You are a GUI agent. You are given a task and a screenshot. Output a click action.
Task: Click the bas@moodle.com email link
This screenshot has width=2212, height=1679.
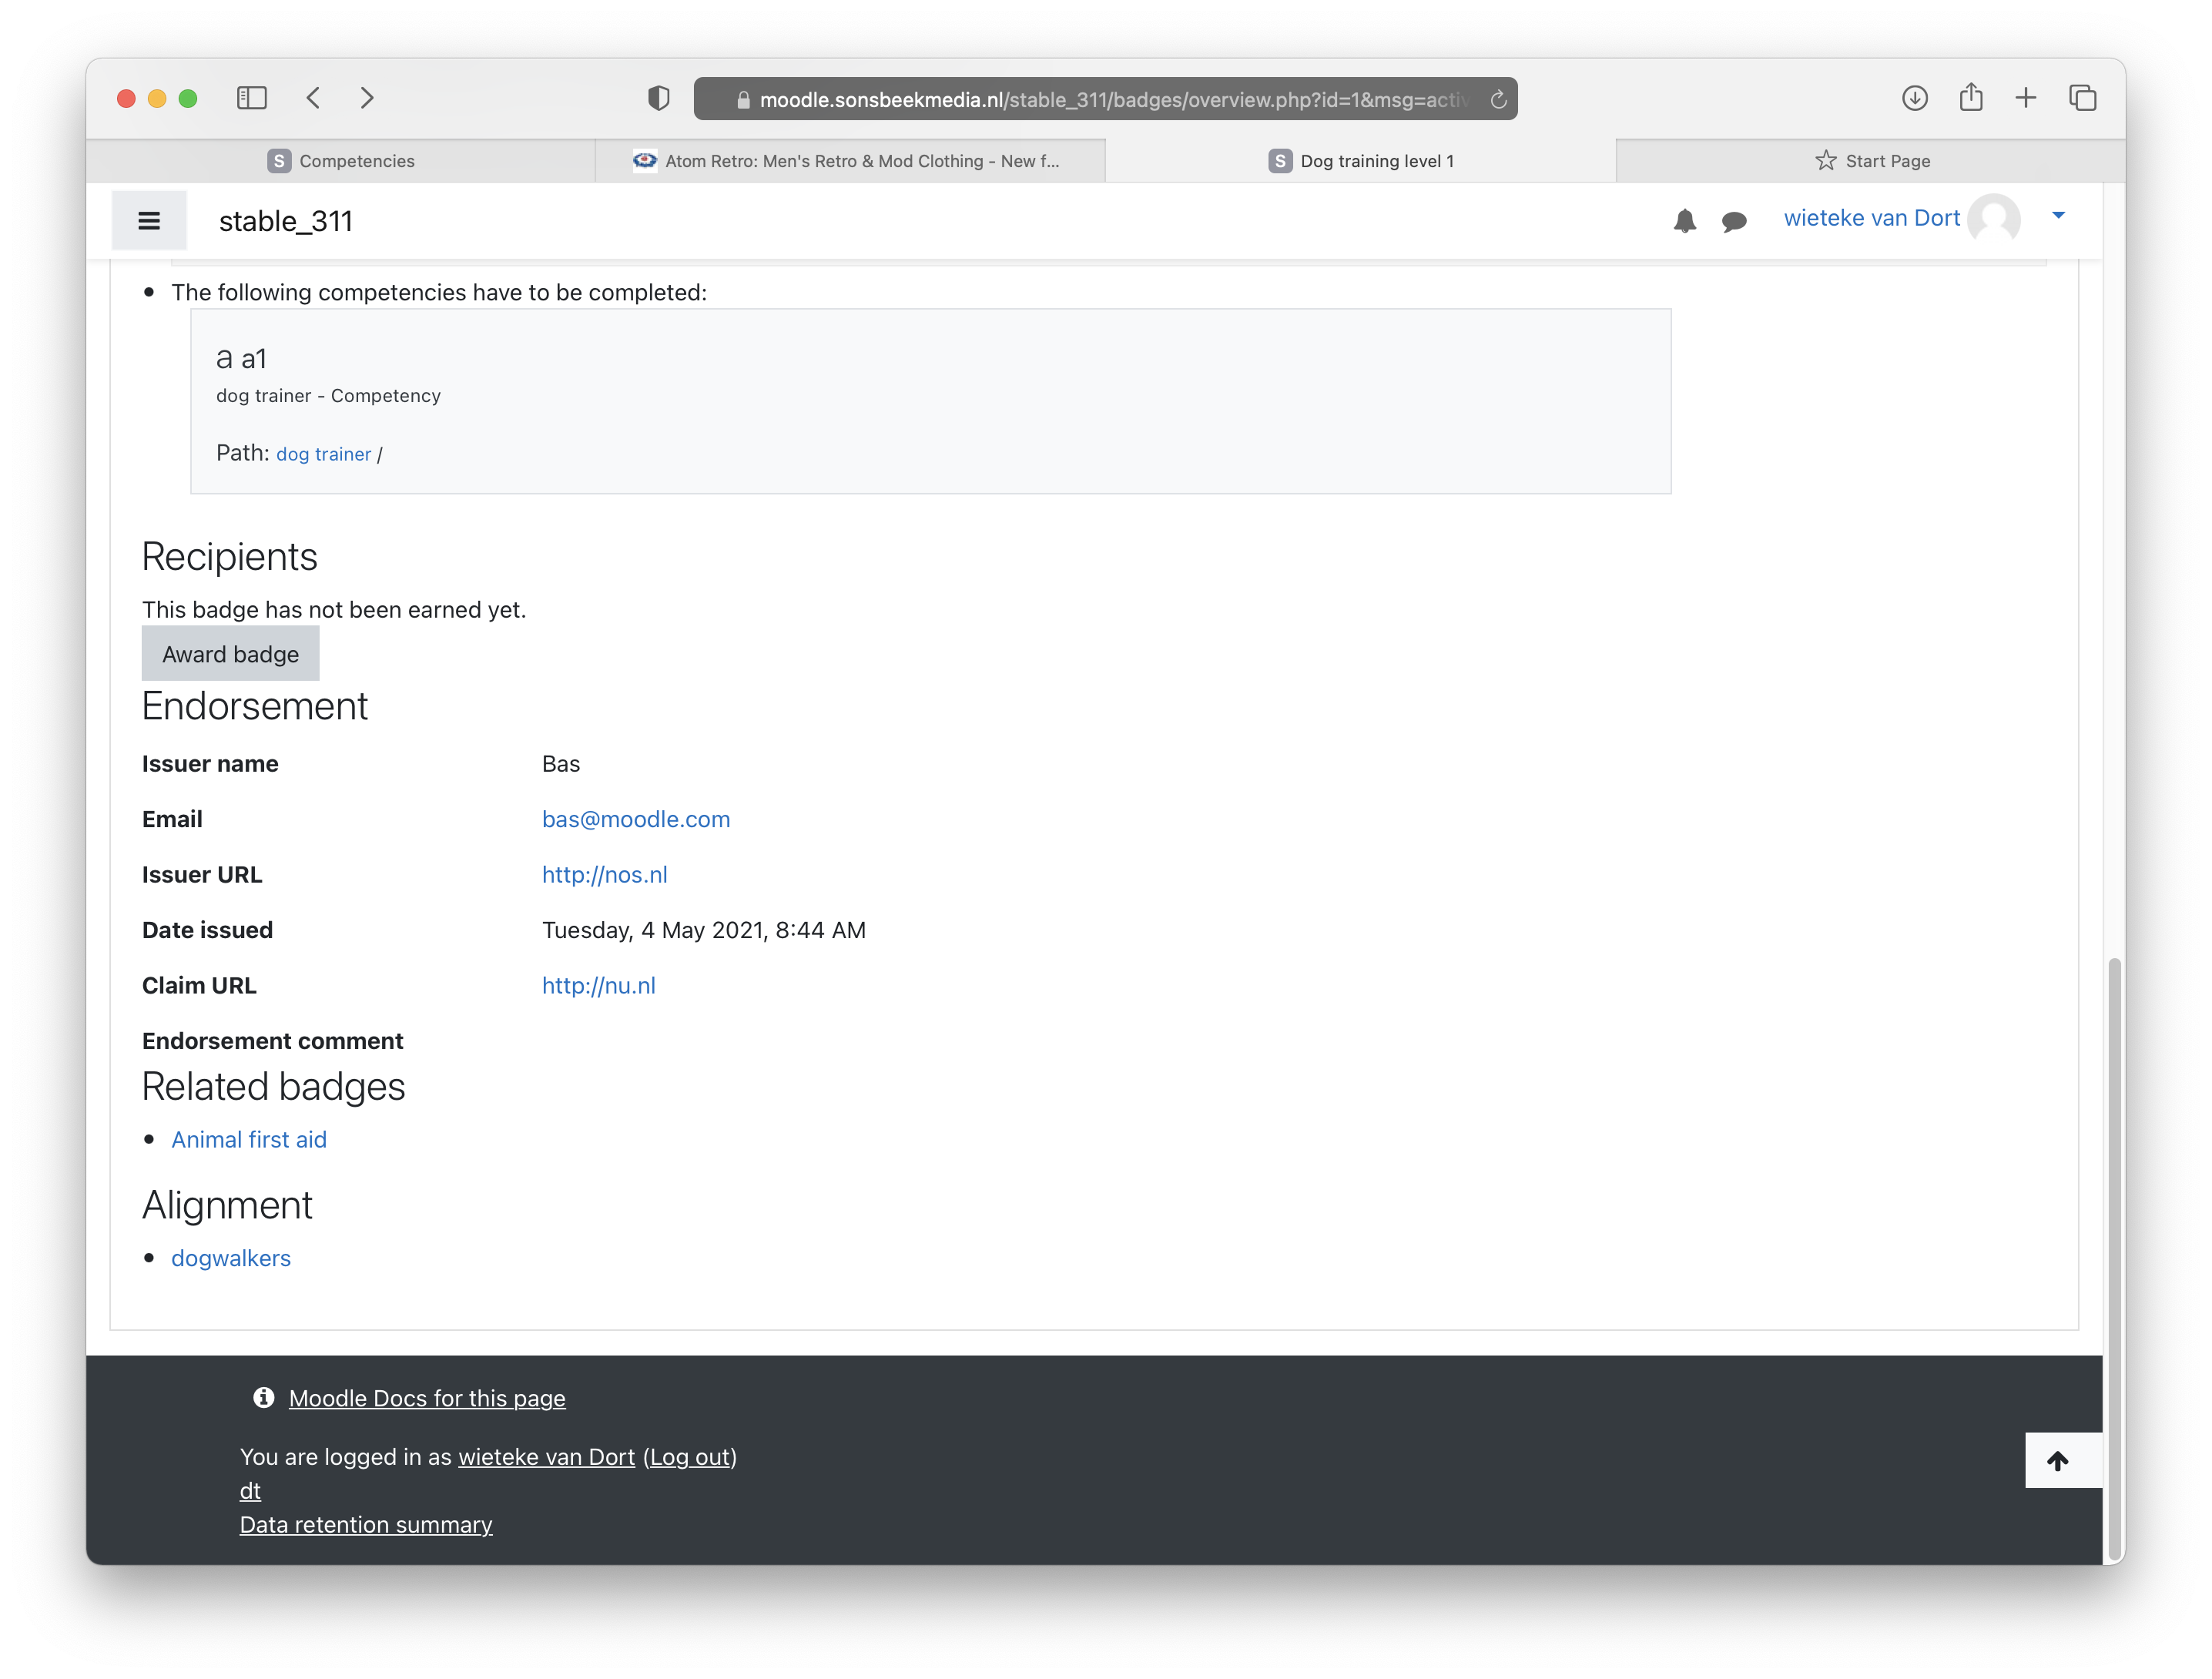point(636,819)
